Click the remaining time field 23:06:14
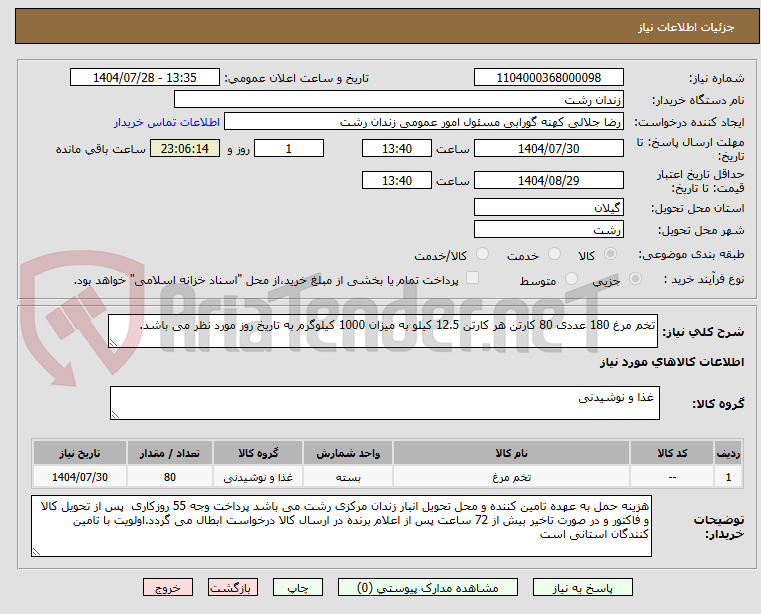This screenshot has height=614, width=761. click(x=185, y=149)
